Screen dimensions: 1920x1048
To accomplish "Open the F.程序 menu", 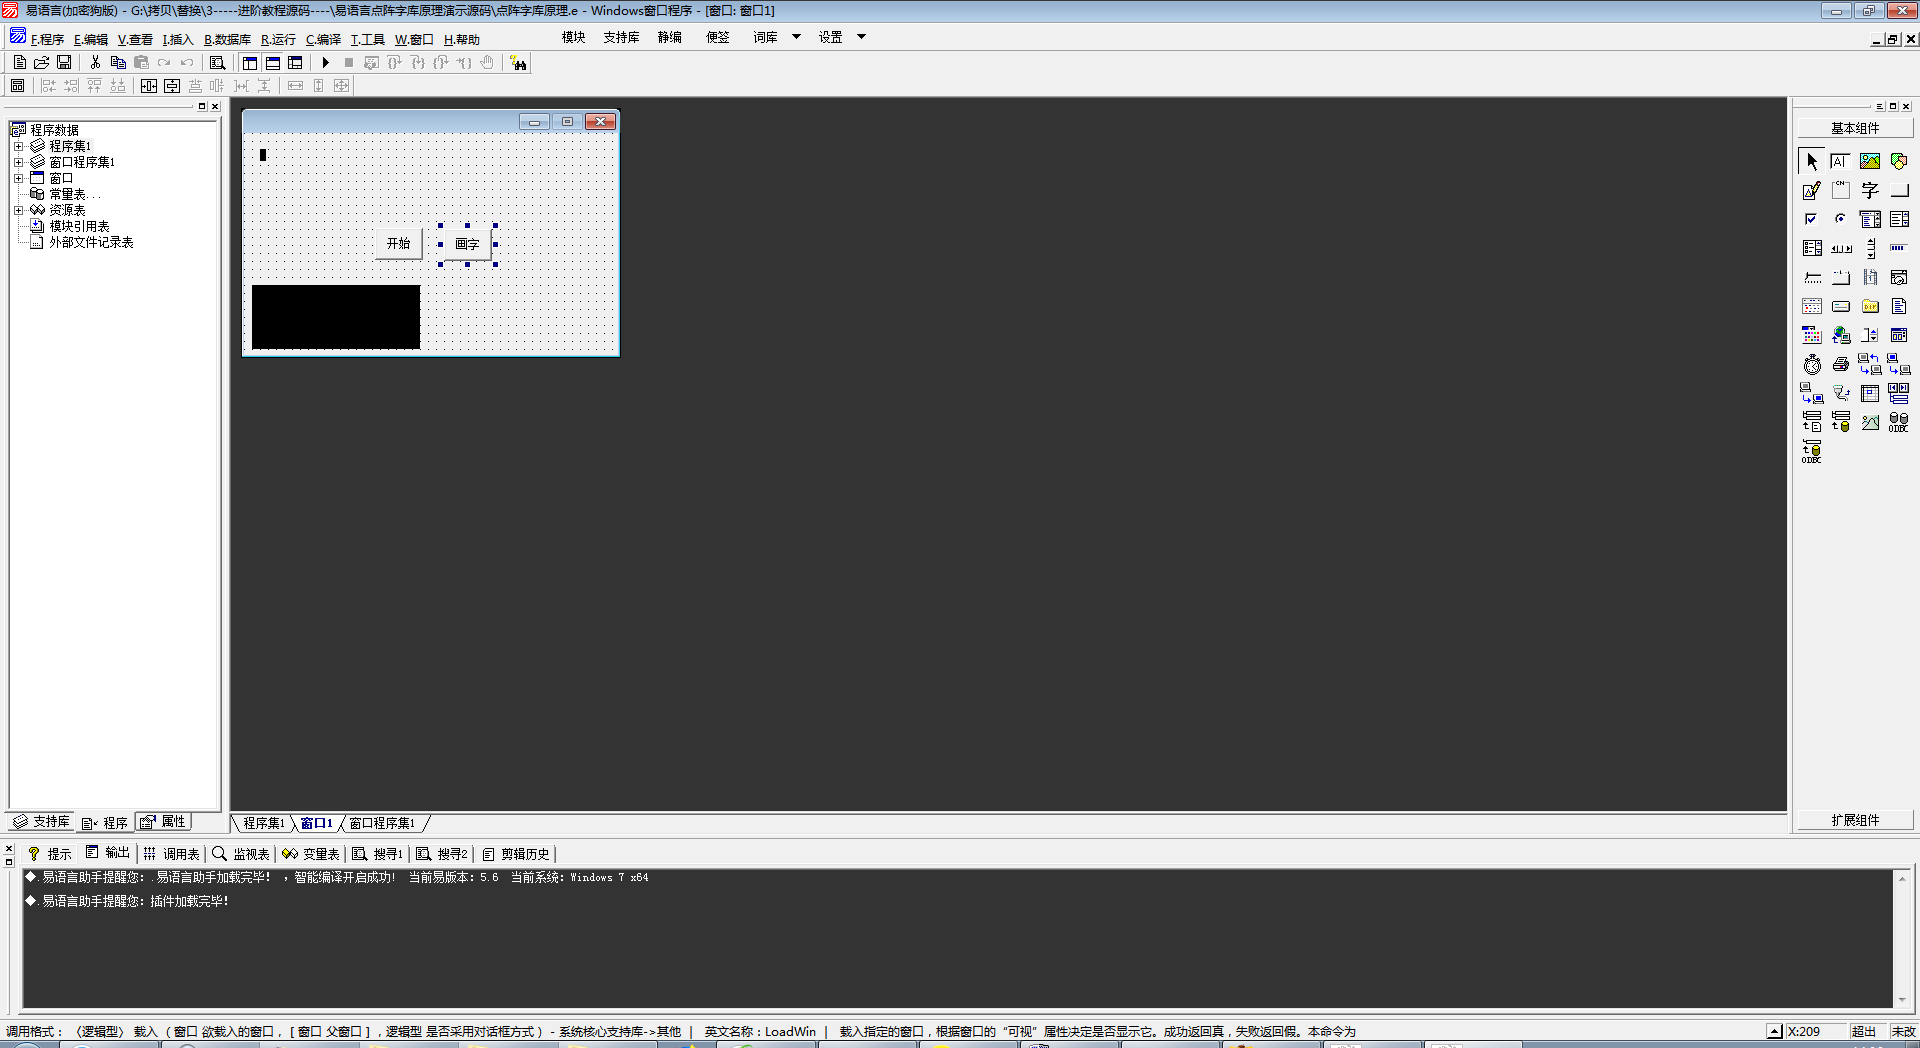I will coord(47,40).
